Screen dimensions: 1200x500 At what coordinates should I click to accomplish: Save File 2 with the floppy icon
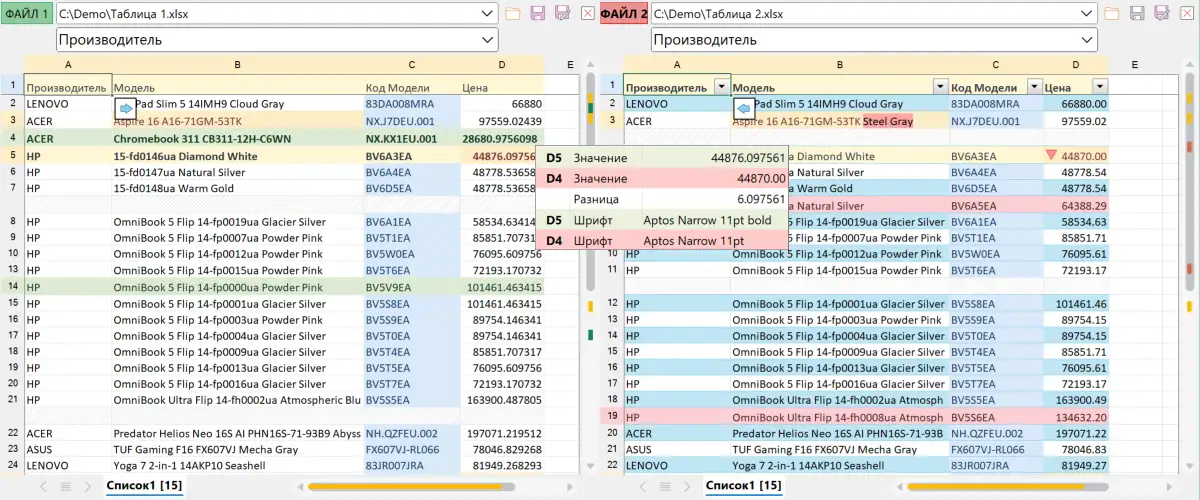point(1136,13)
